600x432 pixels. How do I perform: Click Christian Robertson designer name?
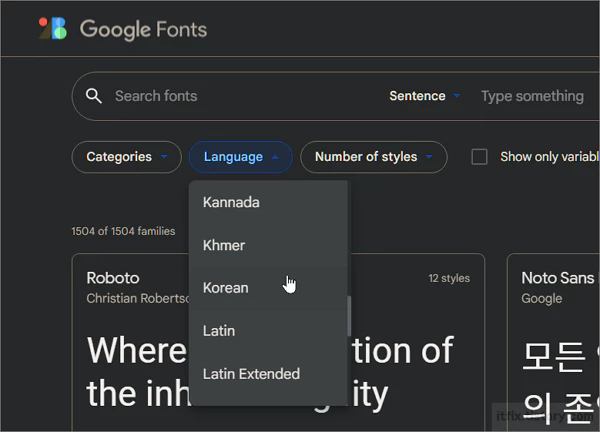click(138, 298)
